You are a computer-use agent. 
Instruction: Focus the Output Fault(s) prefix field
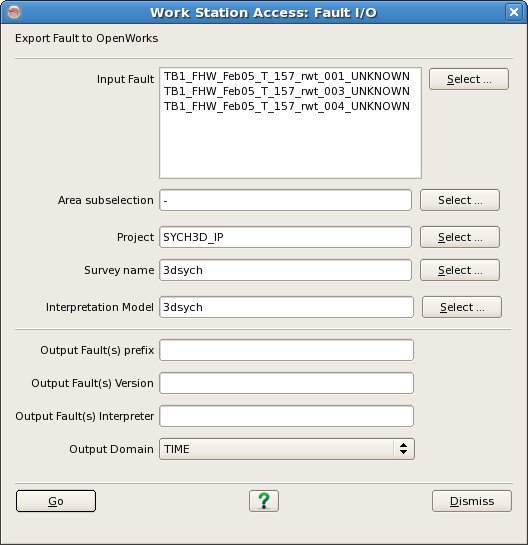pos(286,350)
